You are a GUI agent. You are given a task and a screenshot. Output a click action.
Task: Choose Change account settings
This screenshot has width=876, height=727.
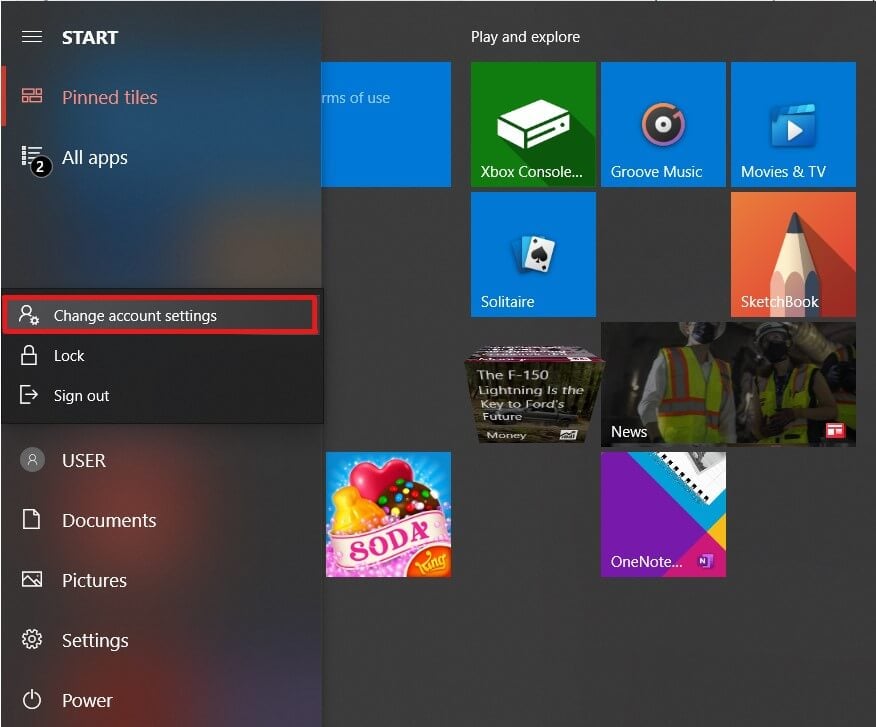pos(161,316)
